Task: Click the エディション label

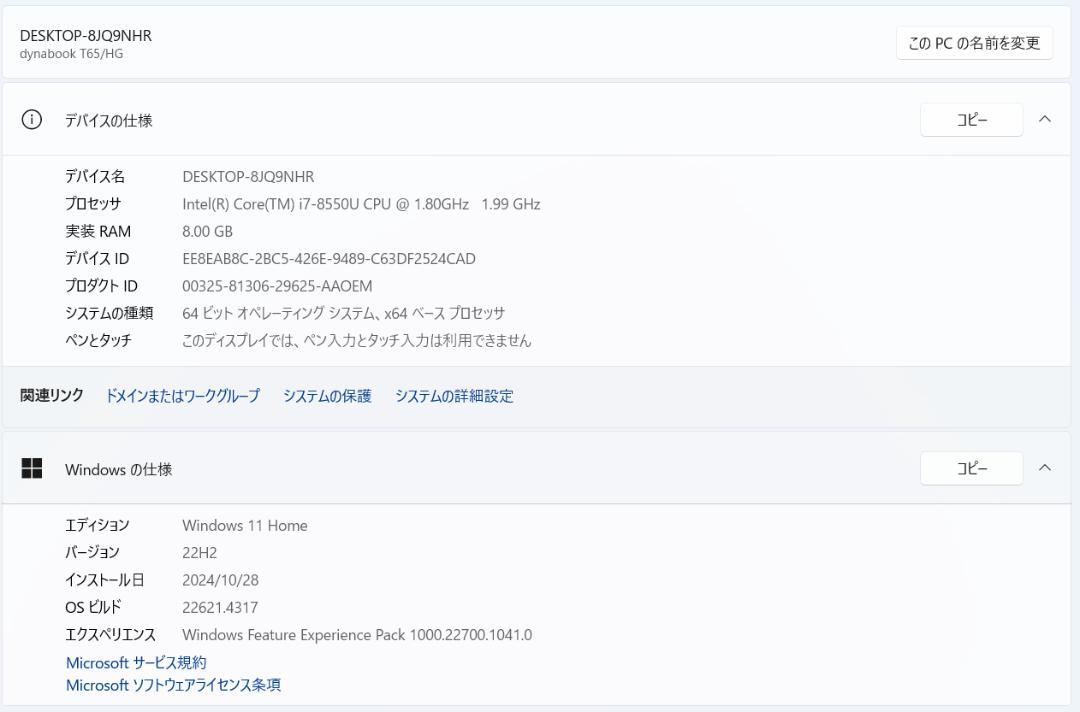Action: click(97, 525)
